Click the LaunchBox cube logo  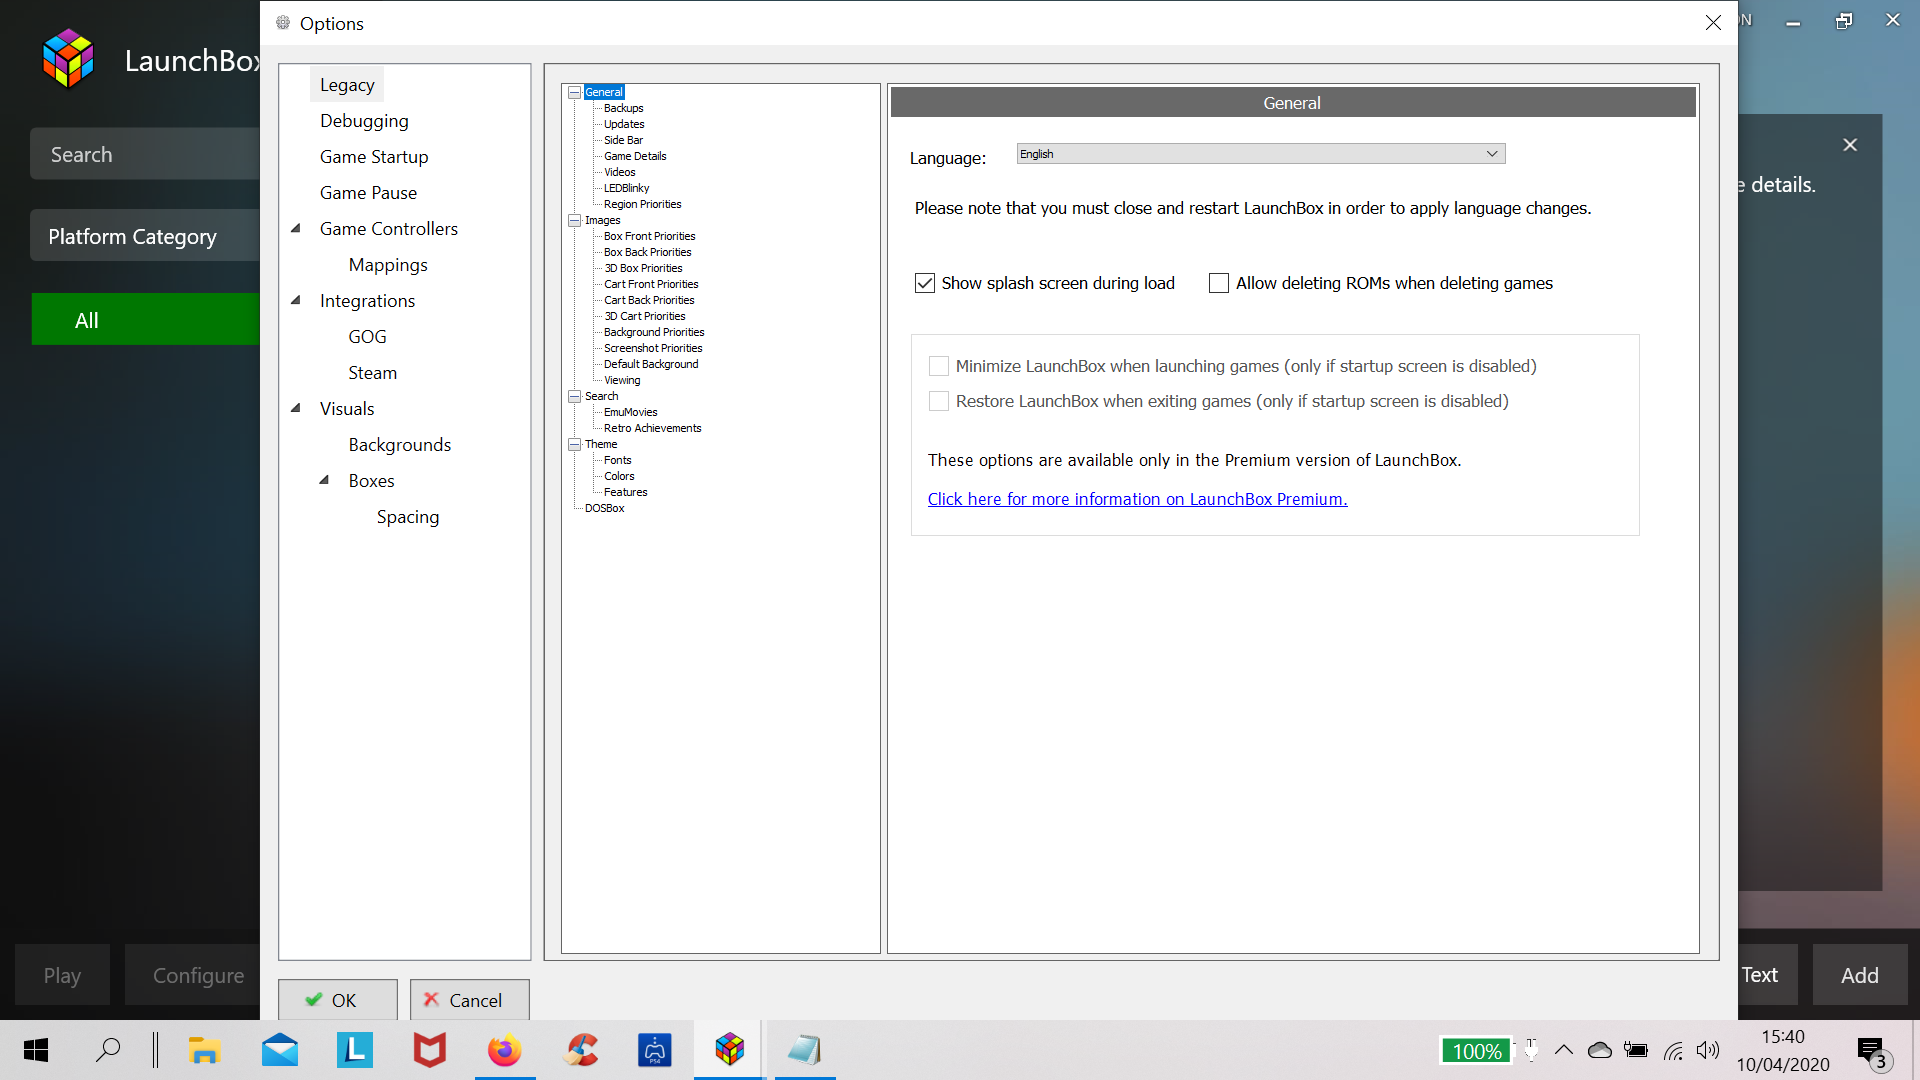point(68,58)
